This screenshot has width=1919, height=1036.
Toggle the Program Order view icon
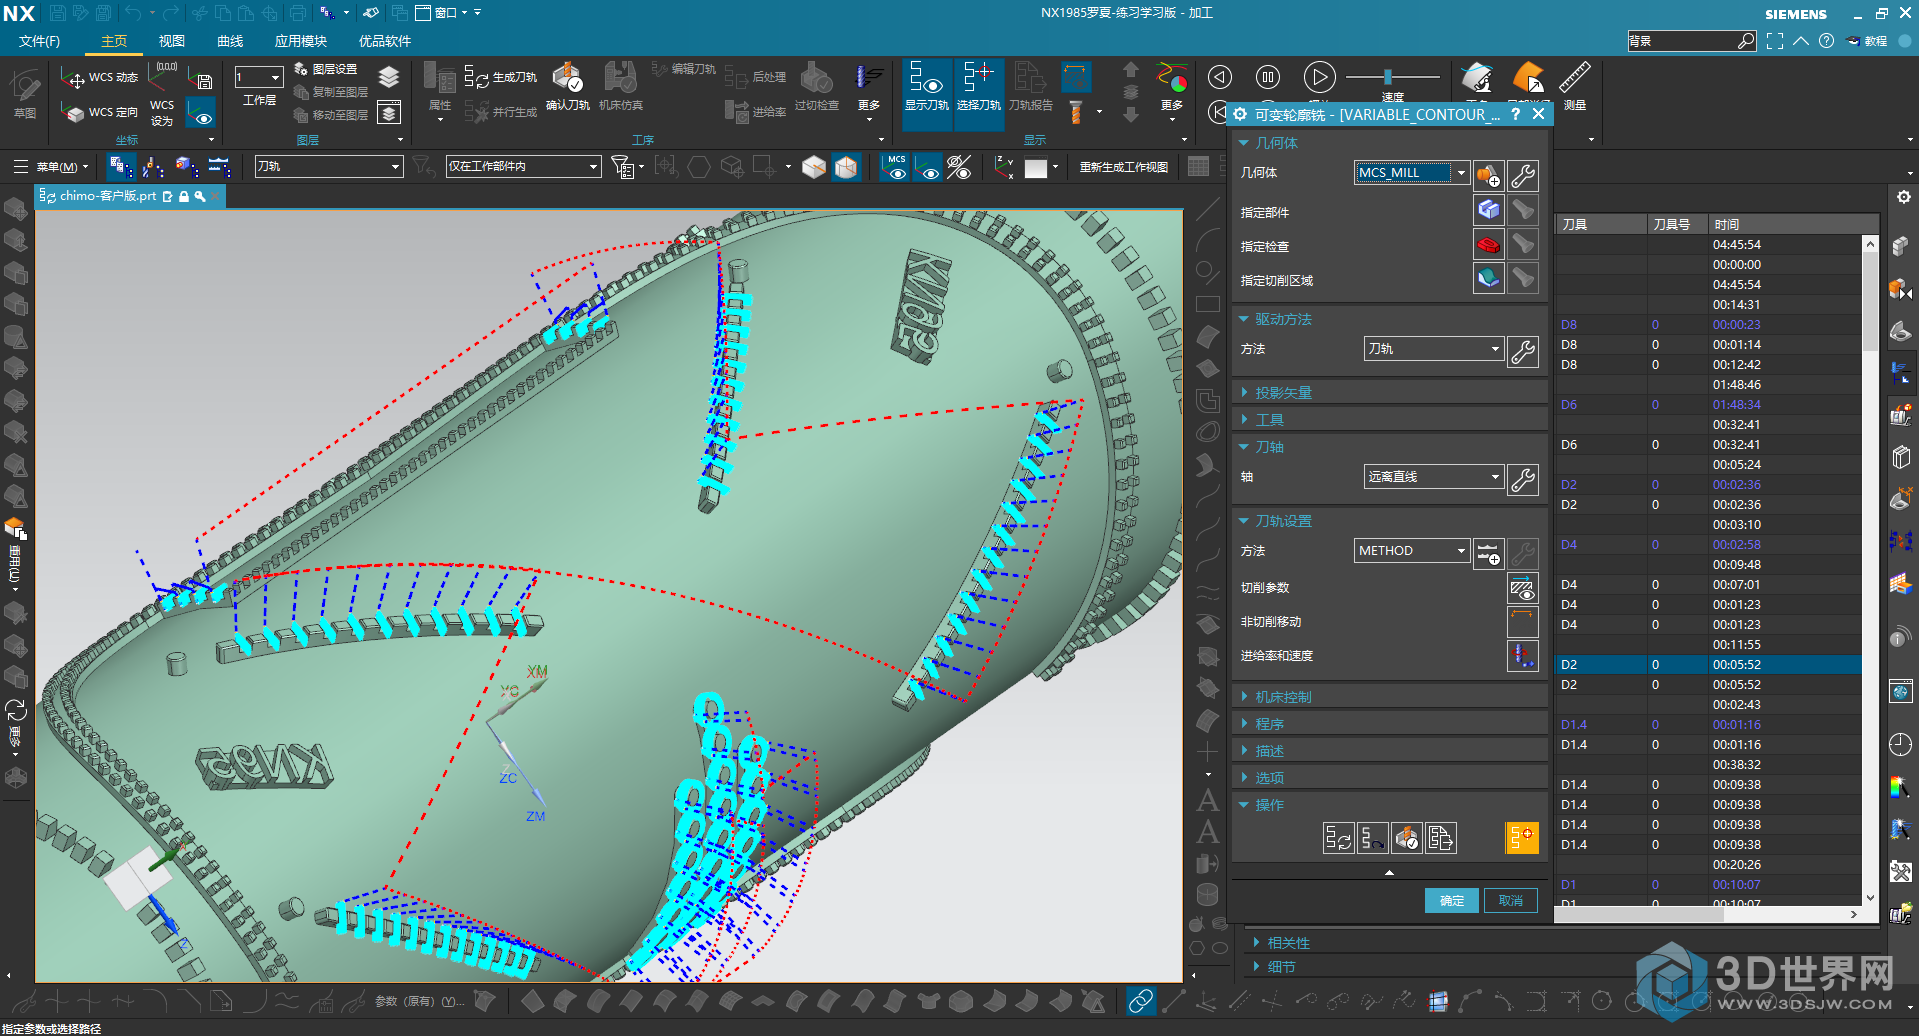[122, 167]
